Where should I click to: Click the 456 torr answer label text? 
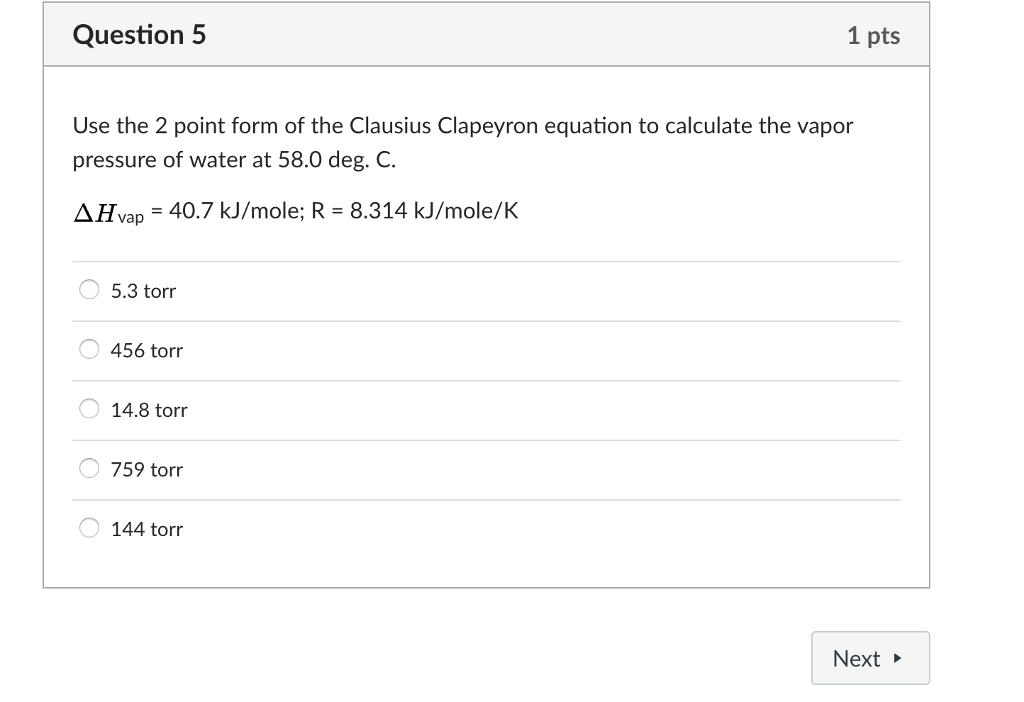tap(146, 351)
